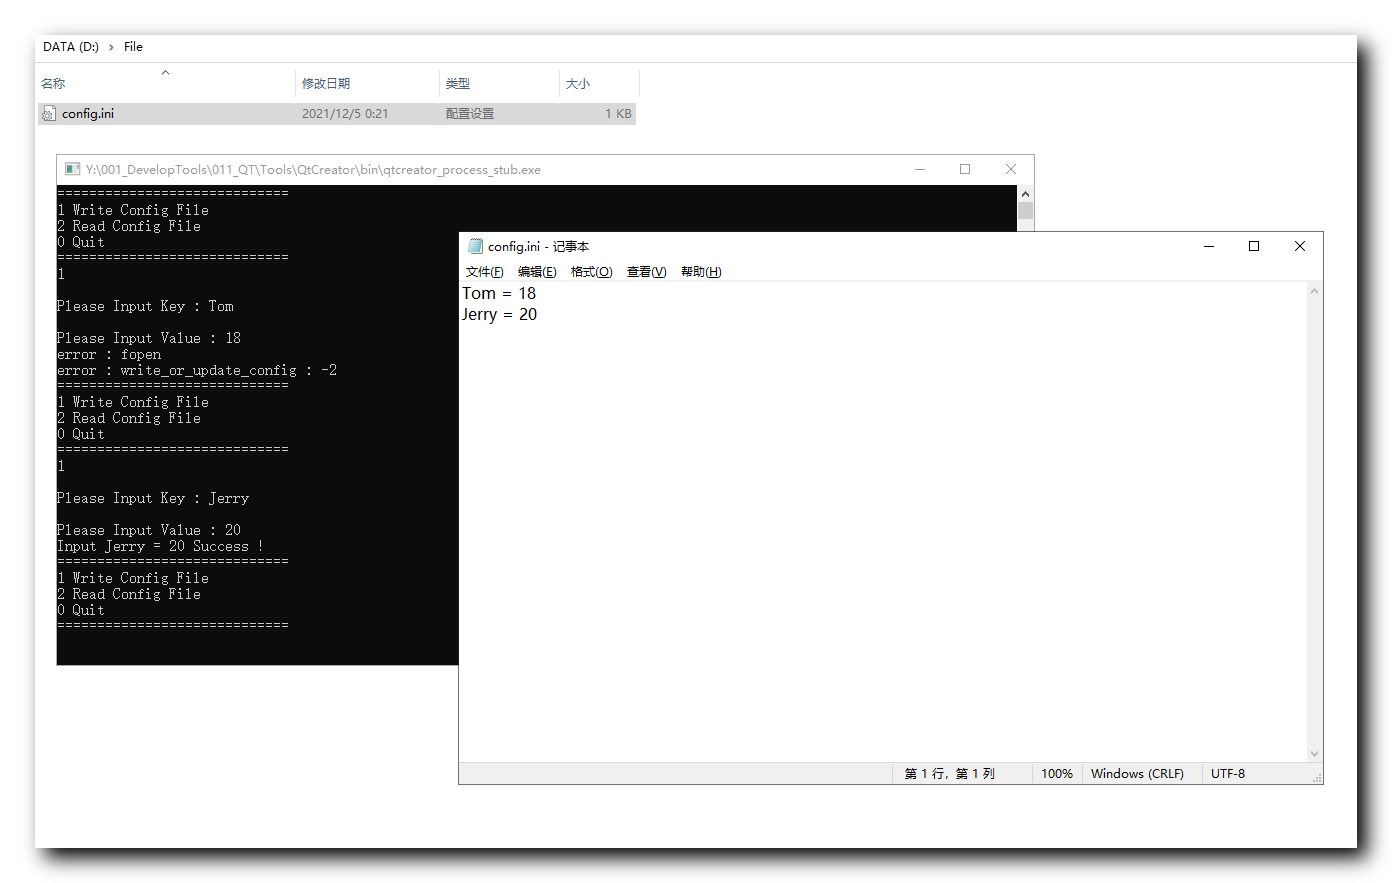The height and width of the screenshot is (883, 1392).
Task: Click the Notepad window resize grip
Action: [1317, 778]
